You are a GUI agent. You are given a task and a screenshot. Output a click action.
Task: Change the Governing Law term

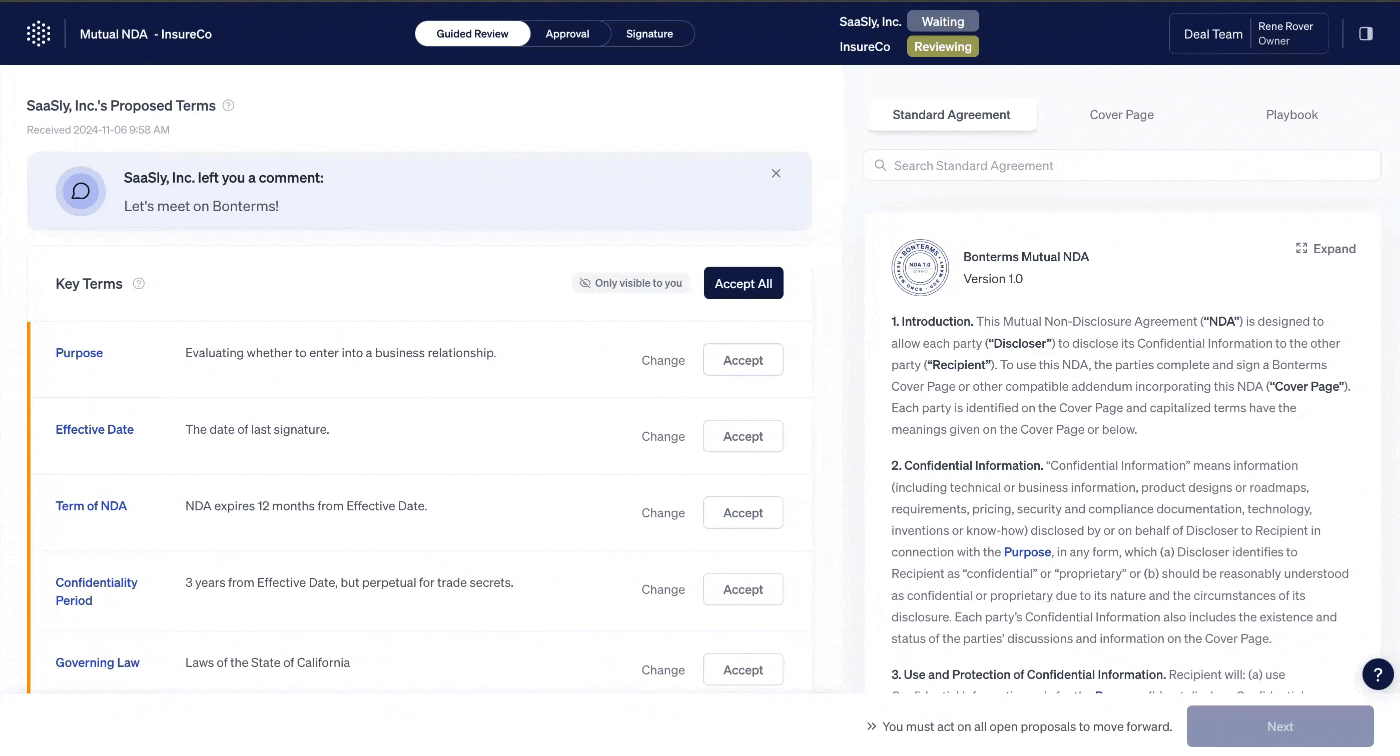tap(663, 670)
